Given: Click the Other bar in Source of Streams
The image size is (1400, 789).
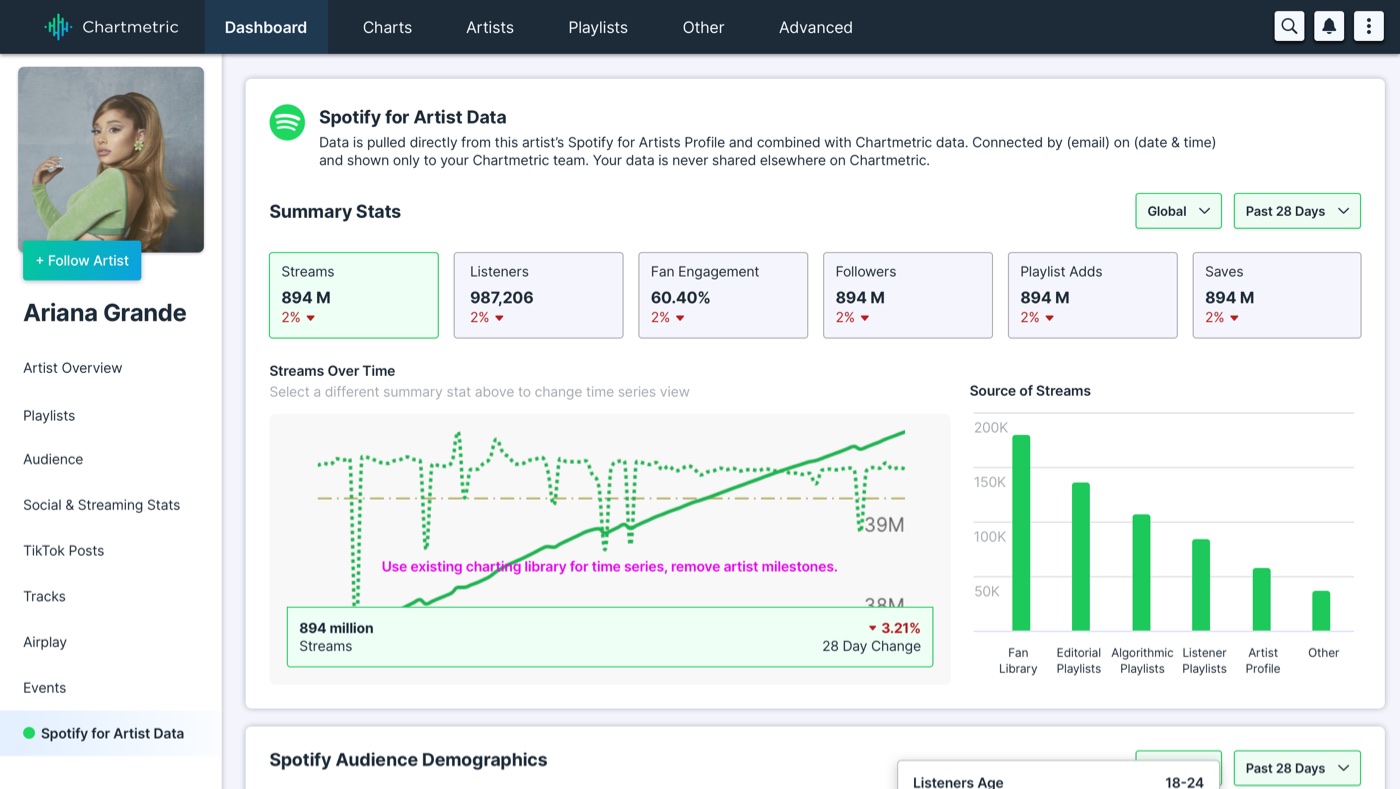Looking at the screenshot, I should tap(1321, 611).
